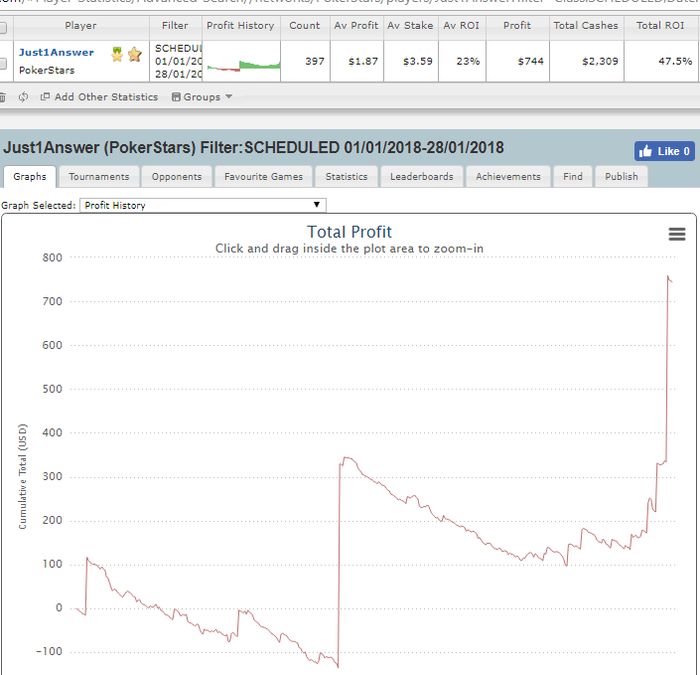700x675 pixels.
Task: Sort by the Av Profit column header
Action: (356, 25)
